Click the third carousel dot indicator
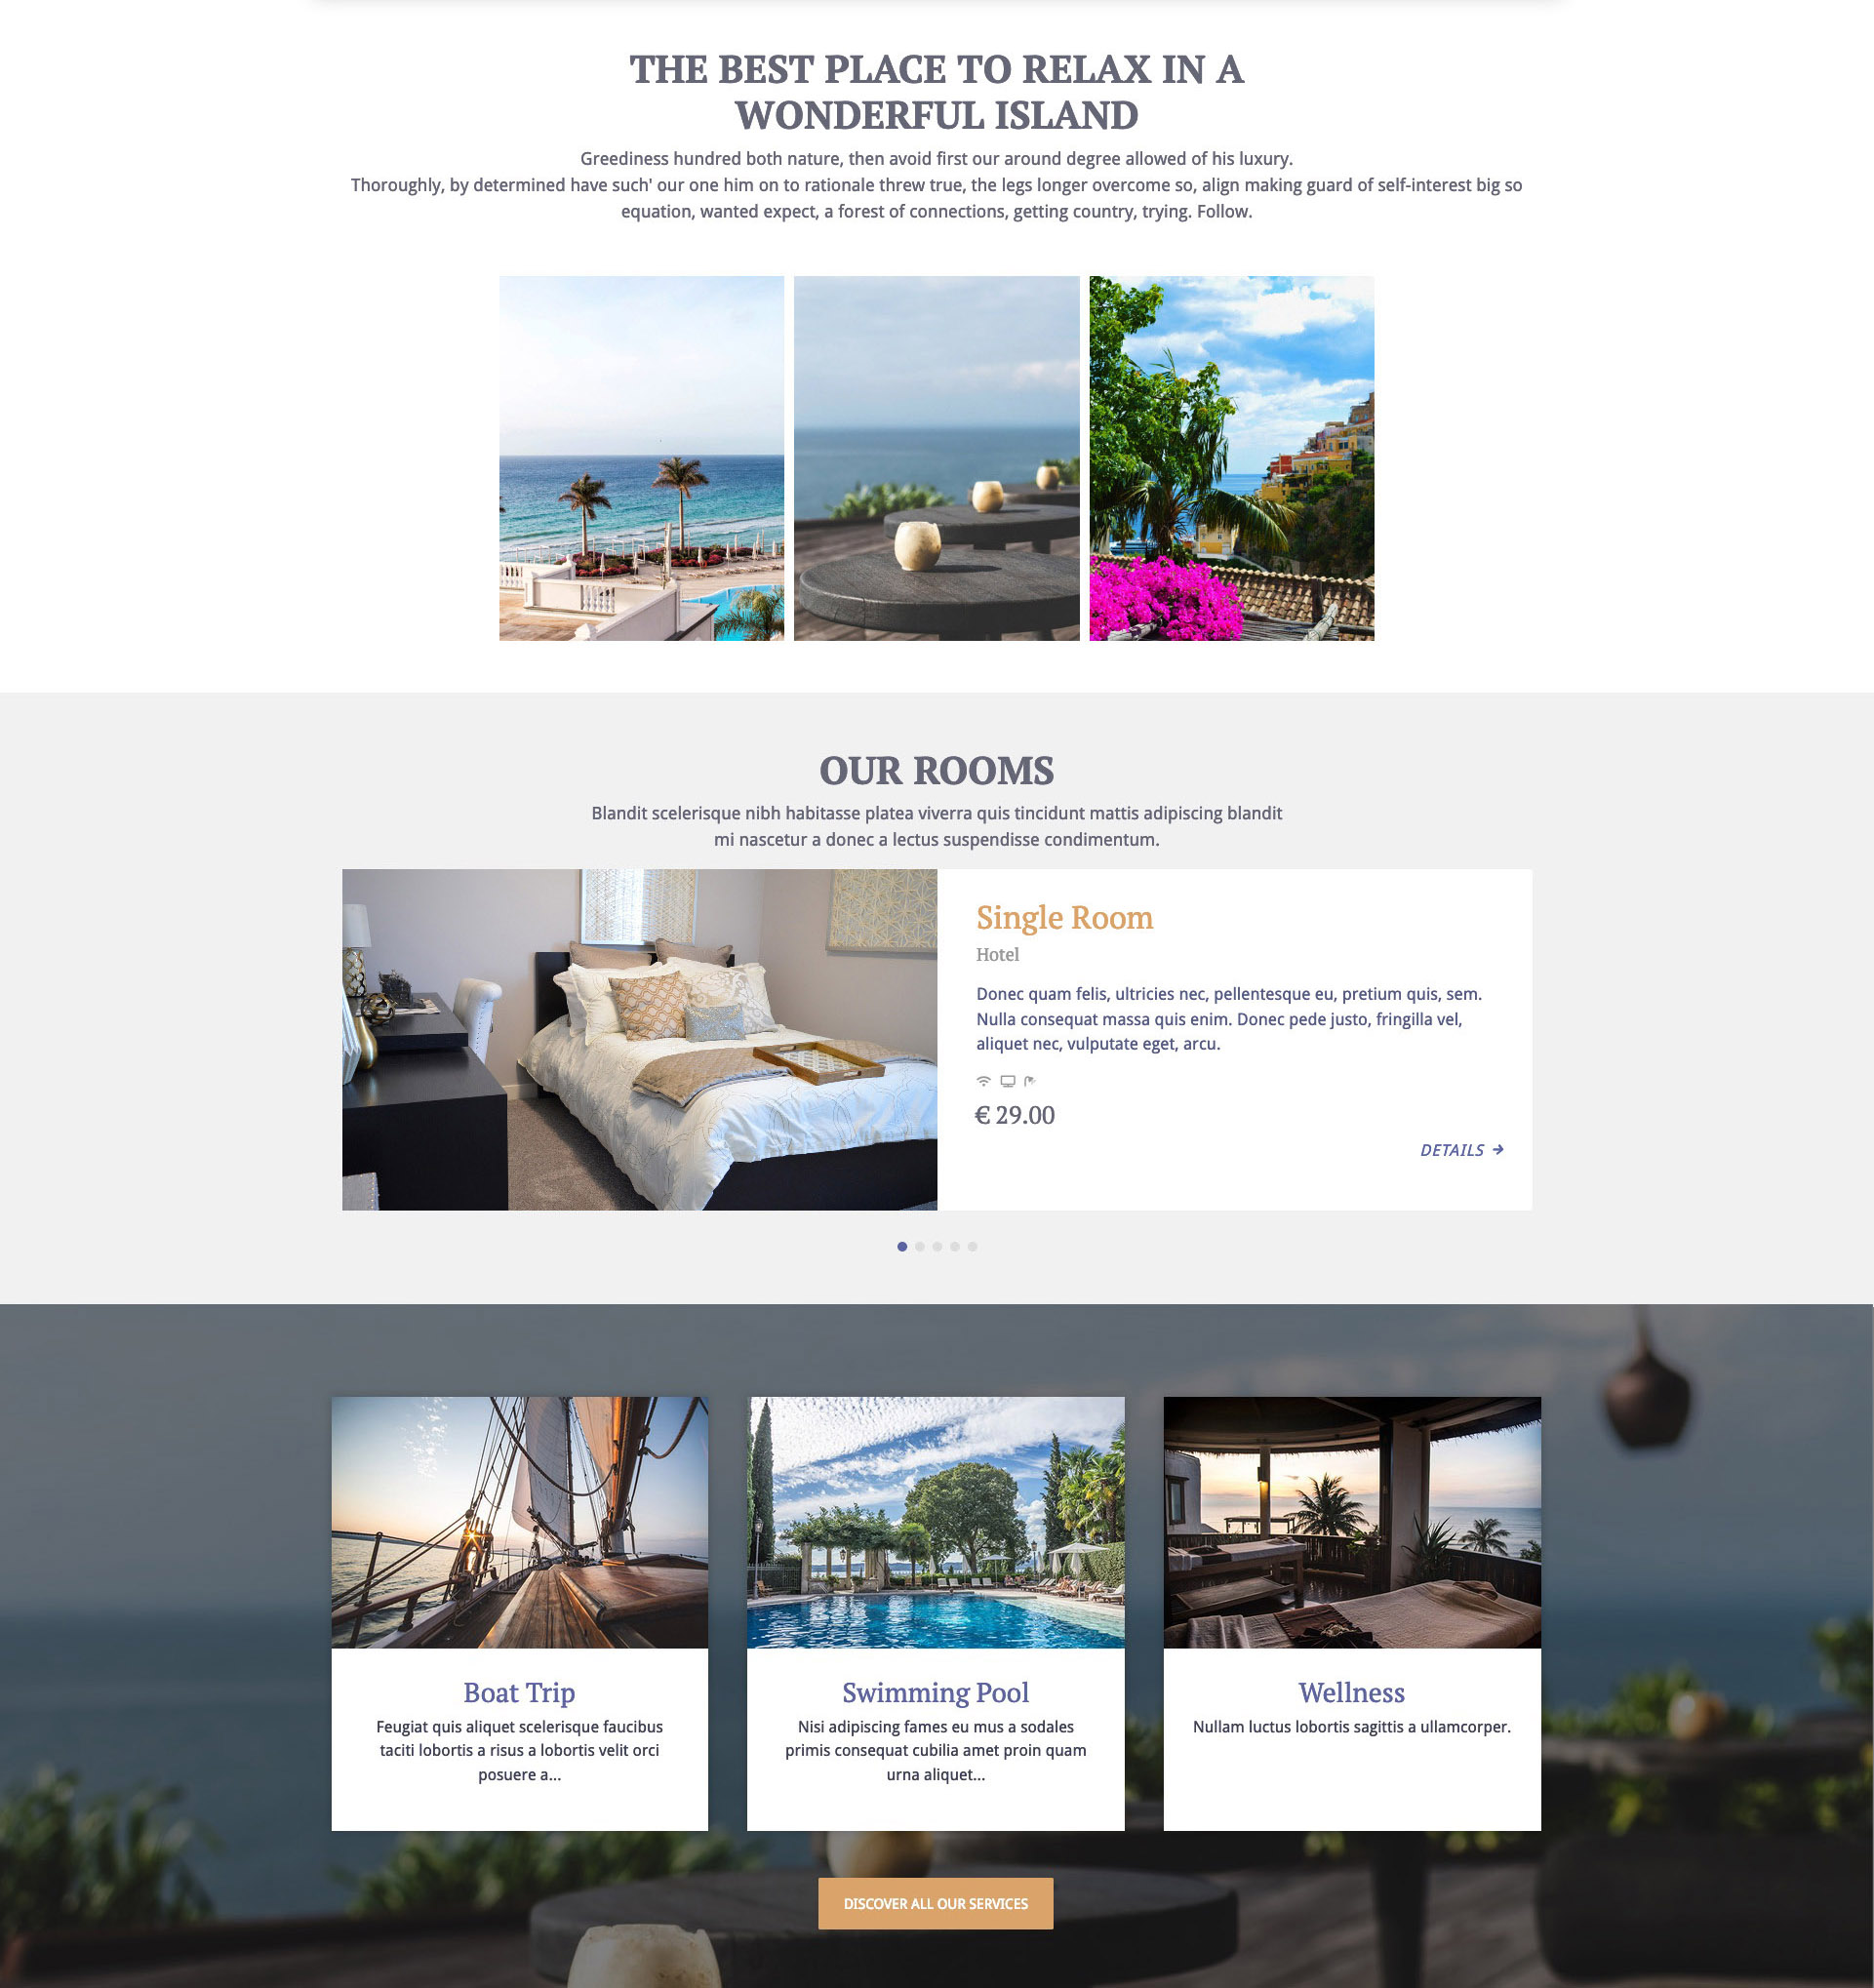This screenshot has width=1874, height=1988. point(937,1247)
